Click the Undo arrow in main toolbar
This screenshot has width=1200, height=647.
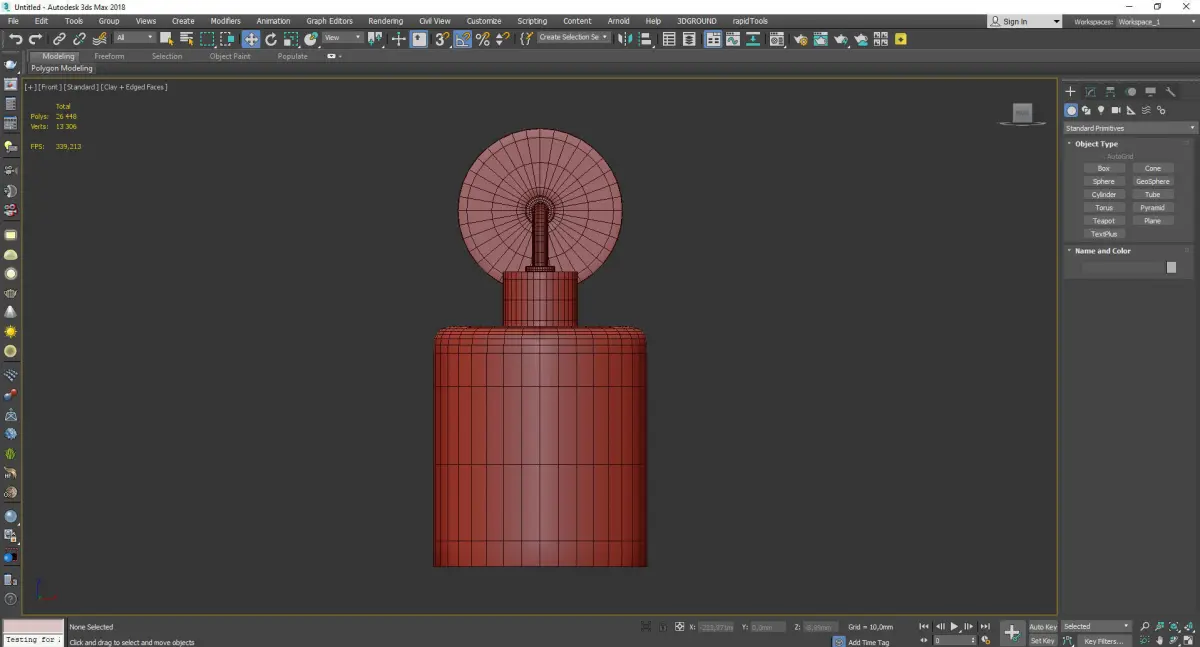[x=15, y=39]
